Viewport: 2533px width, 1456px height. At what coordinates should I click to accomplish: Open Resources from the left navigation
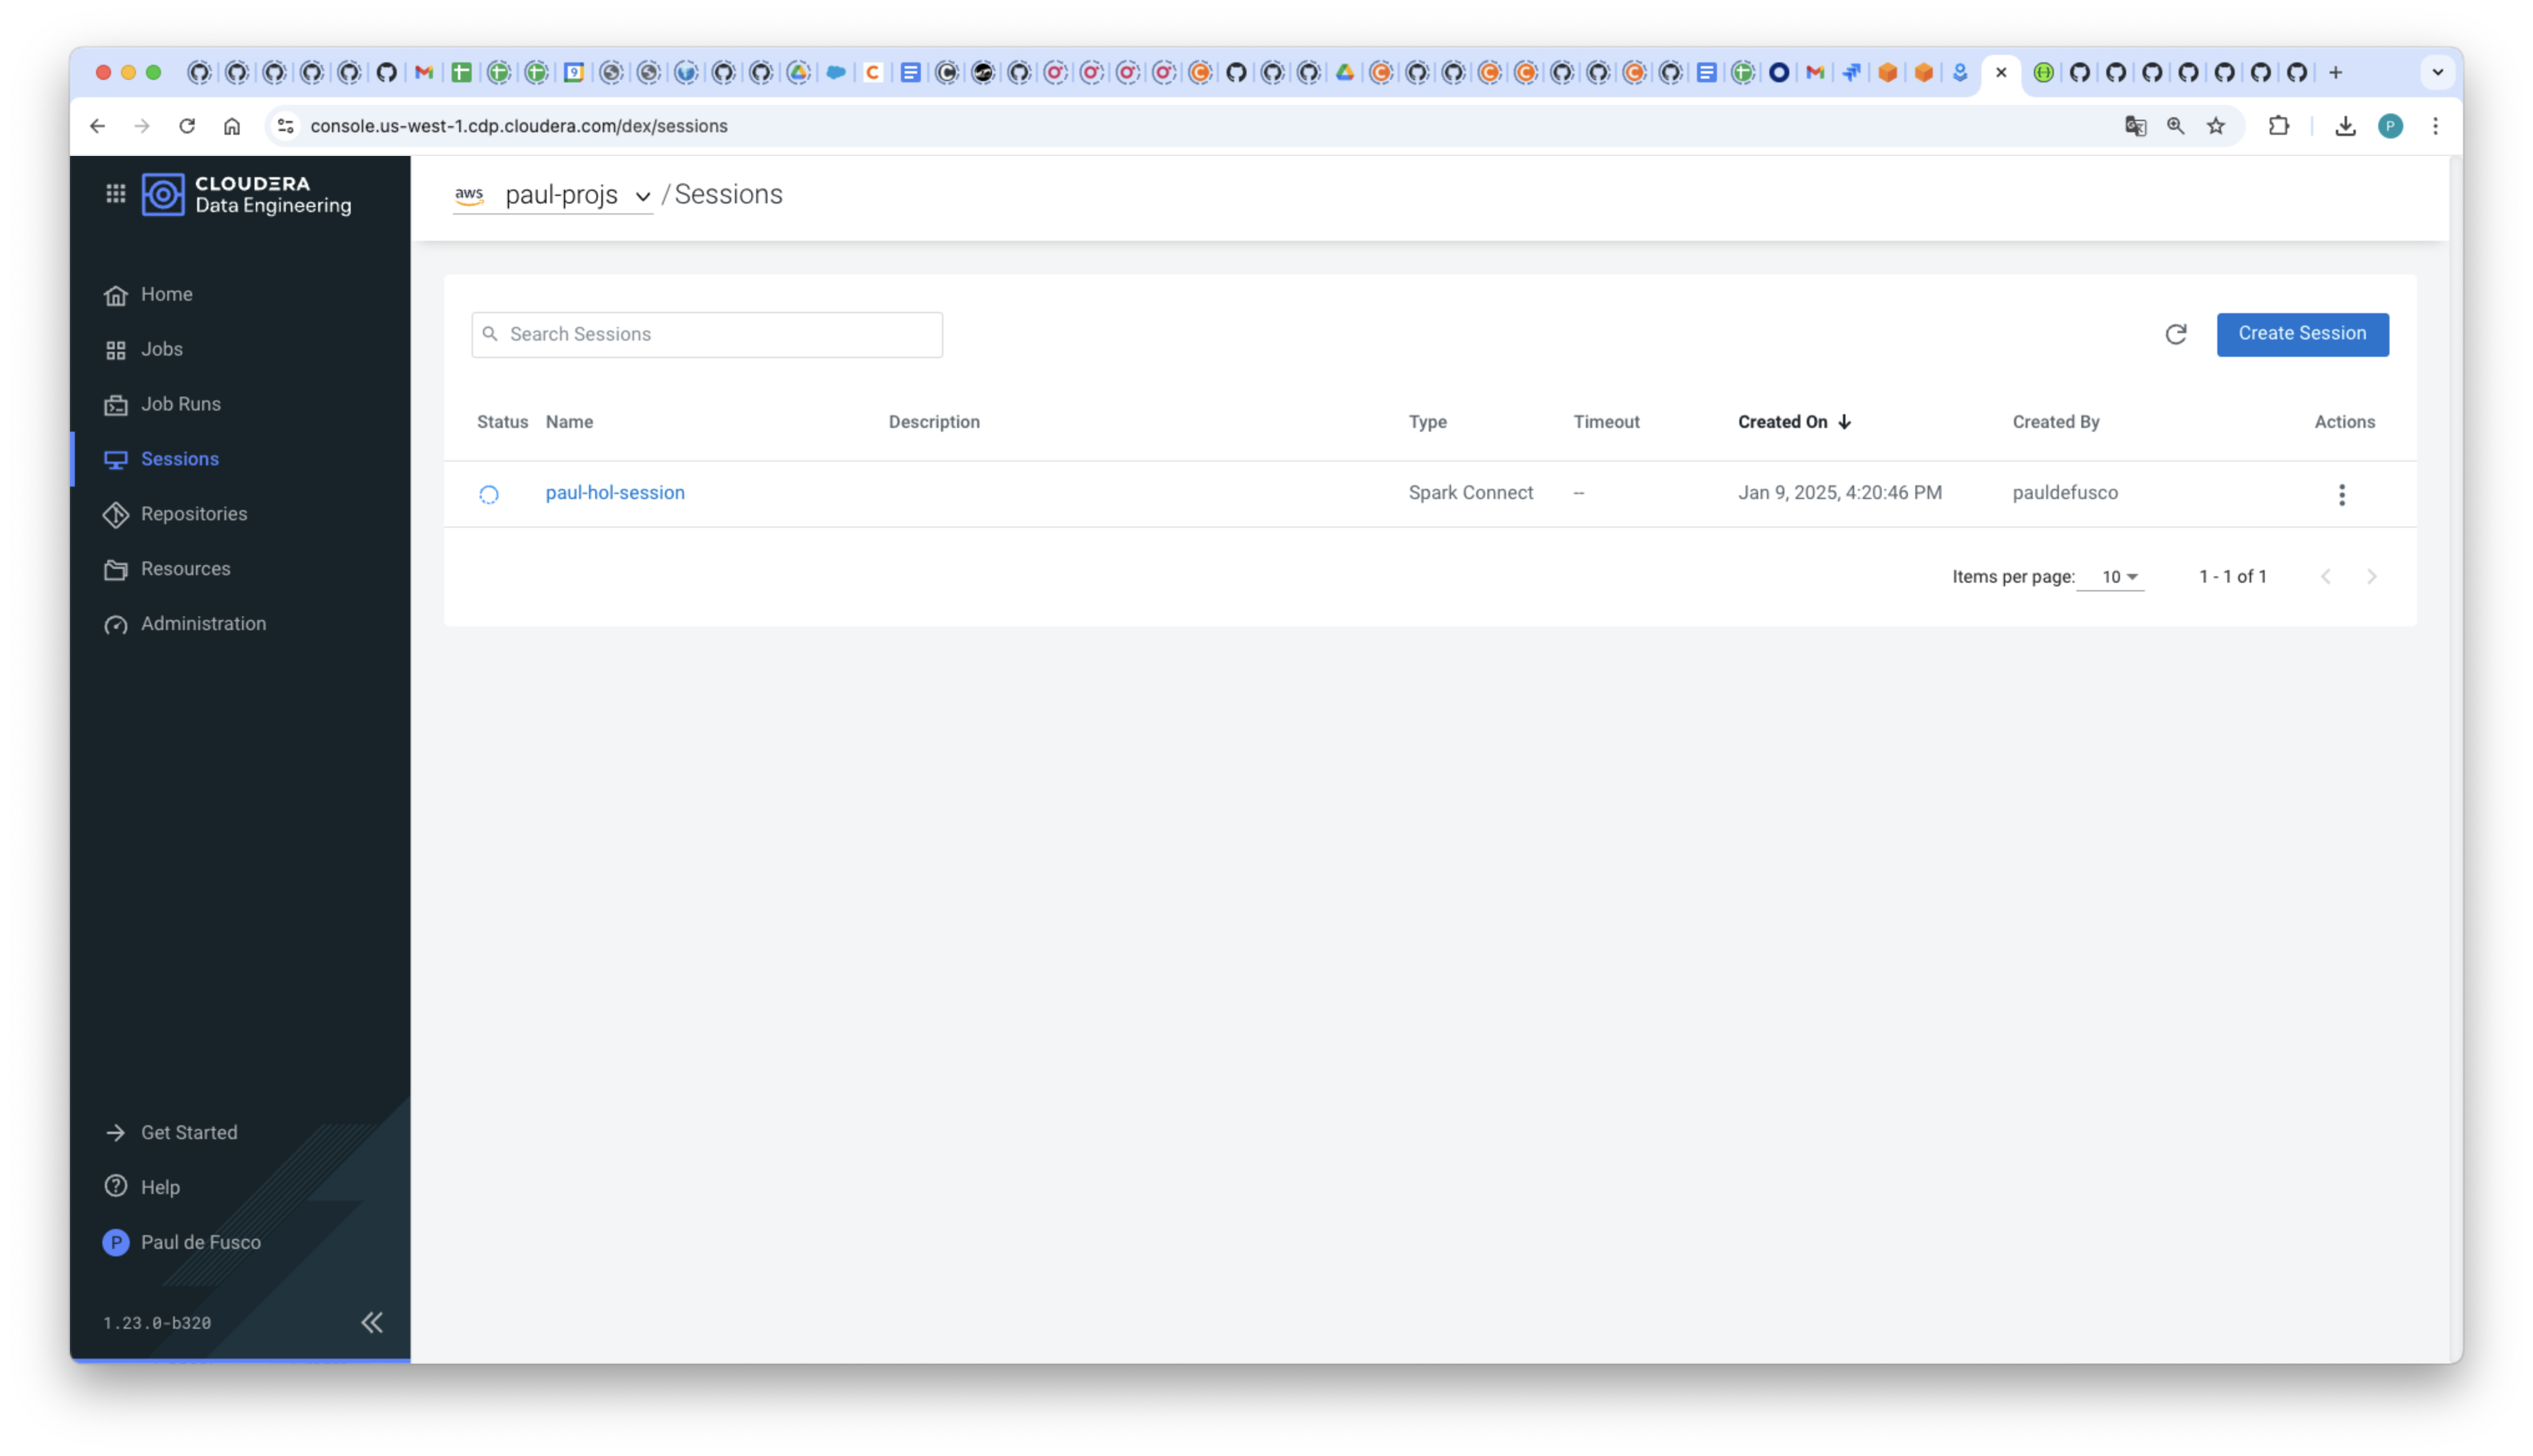coord(185,568)
